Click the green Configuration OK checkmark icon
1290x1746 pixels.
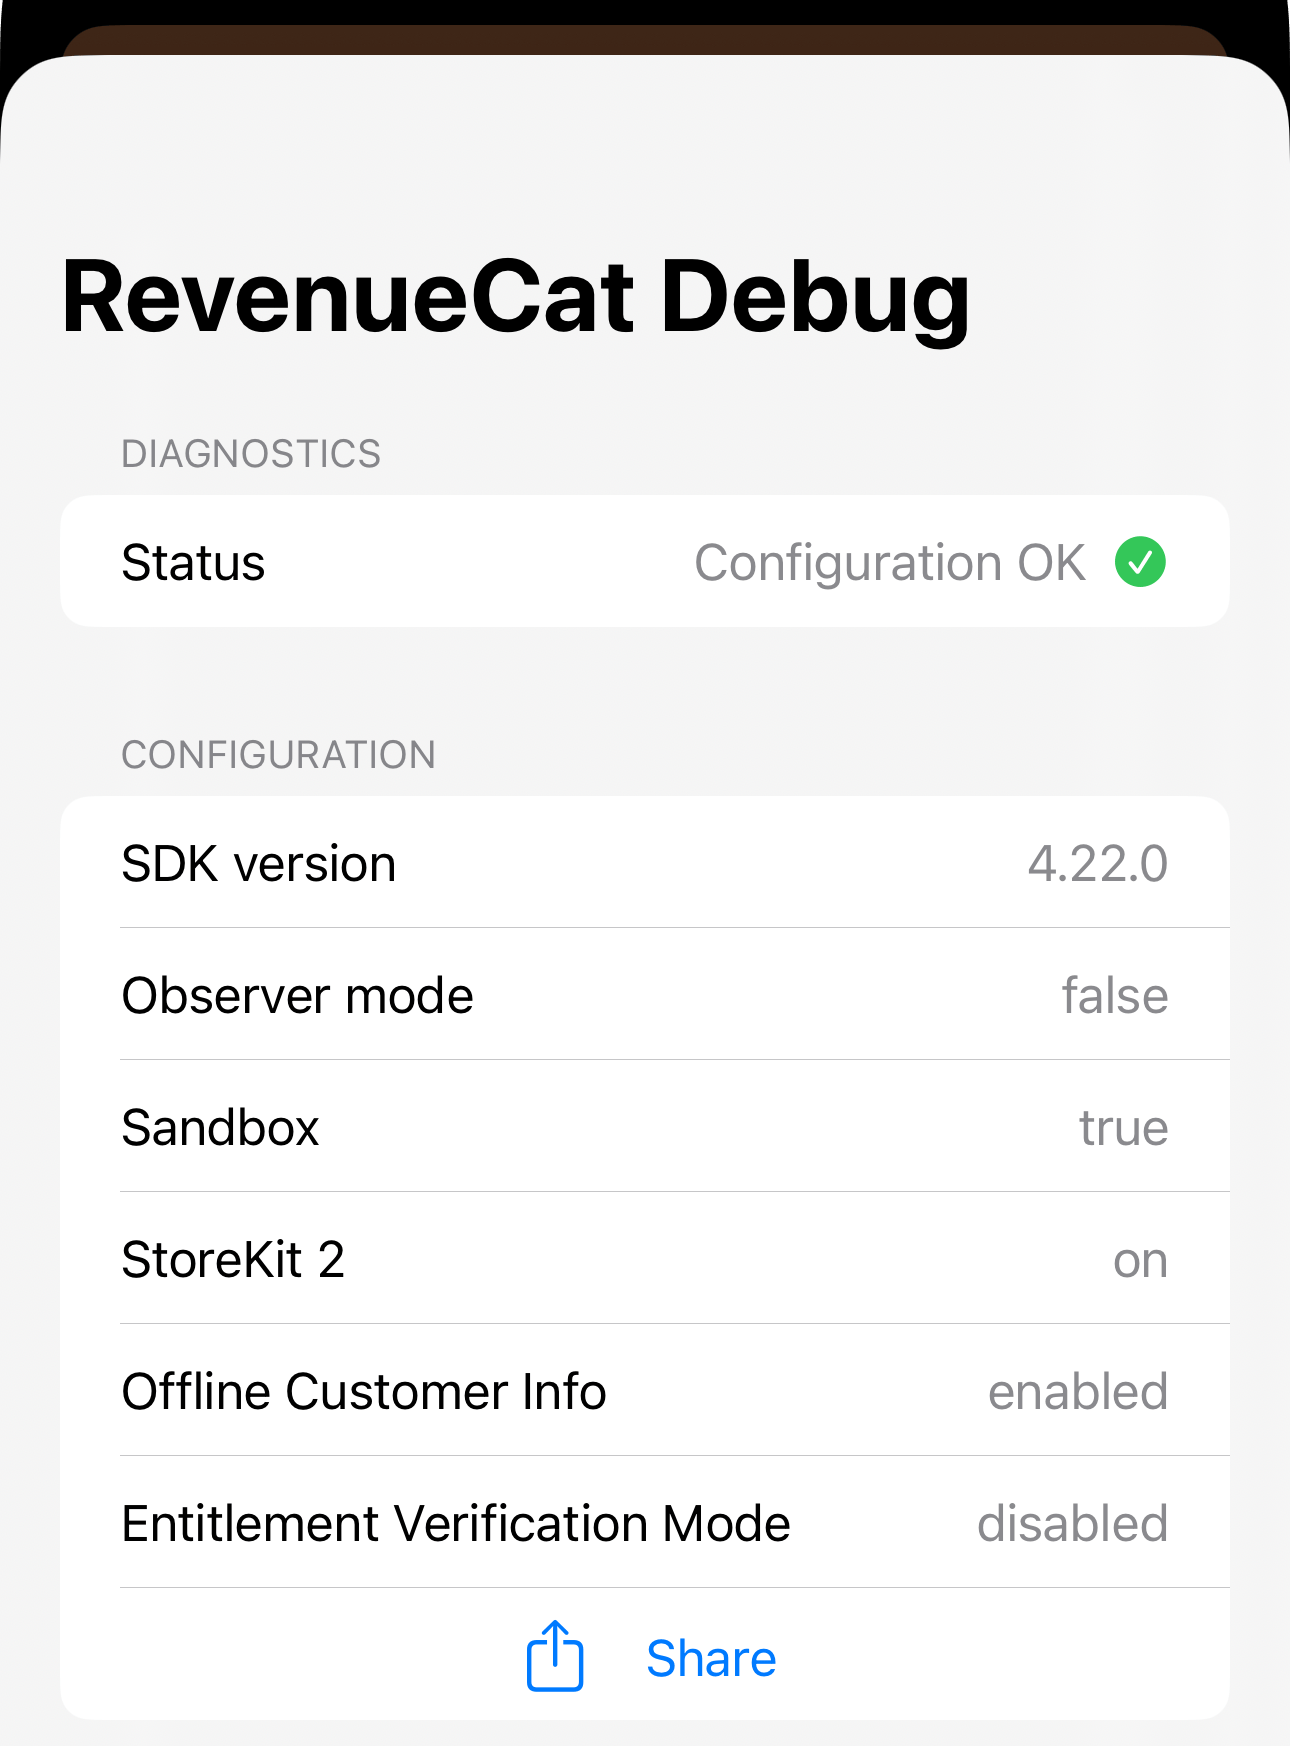coord(1141,562)
